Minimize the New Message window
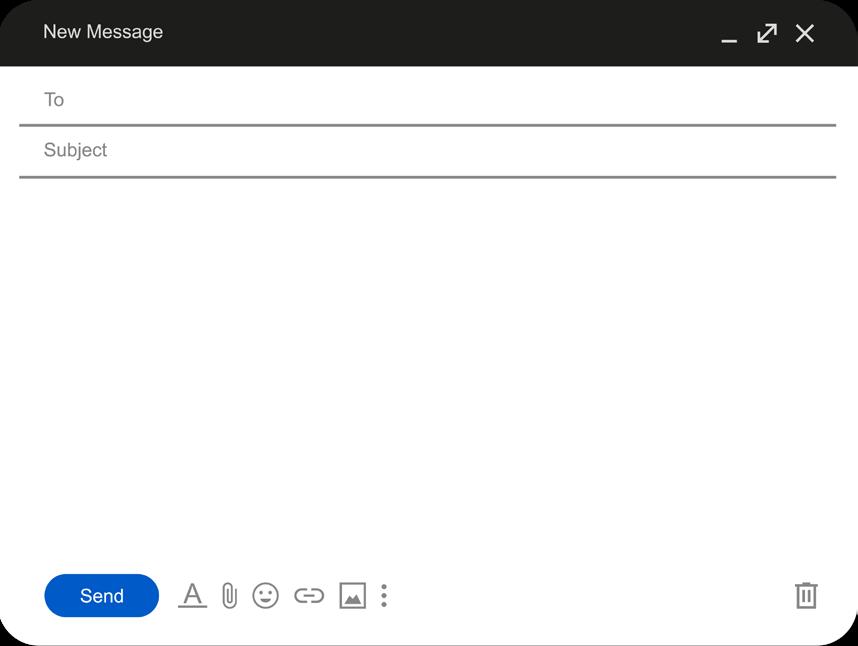The height and width of the screenshot is (646, 858). click(x=729, y=36)
